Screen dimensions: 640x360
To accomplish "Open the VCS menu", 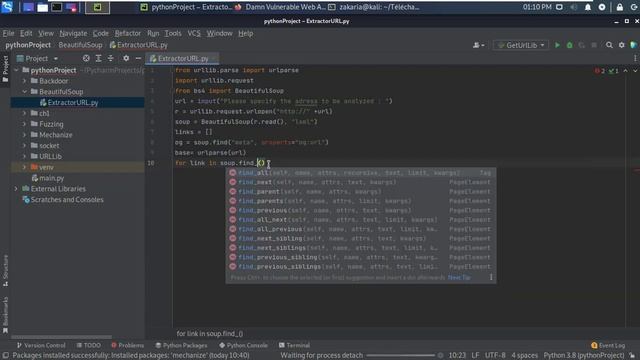I will 194,33.
